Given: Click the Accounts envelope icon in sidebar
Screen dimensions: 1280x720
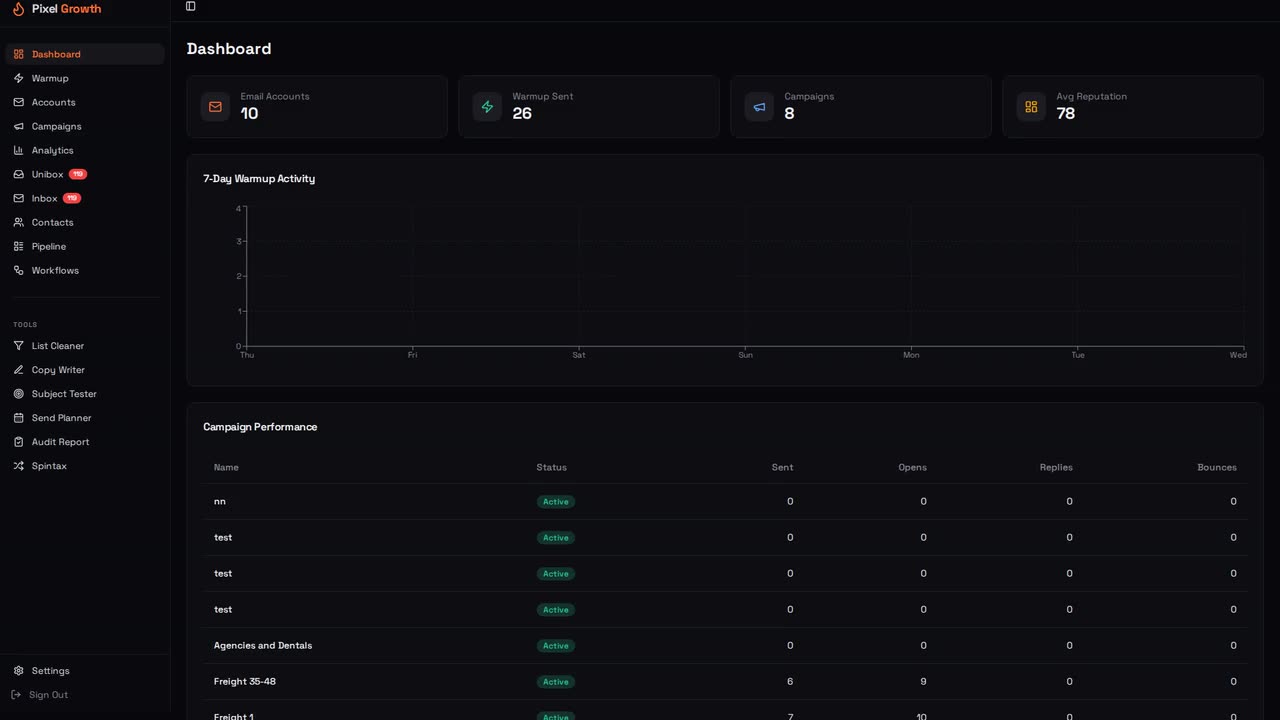Looking at the screenshot, I should [18, 102].
